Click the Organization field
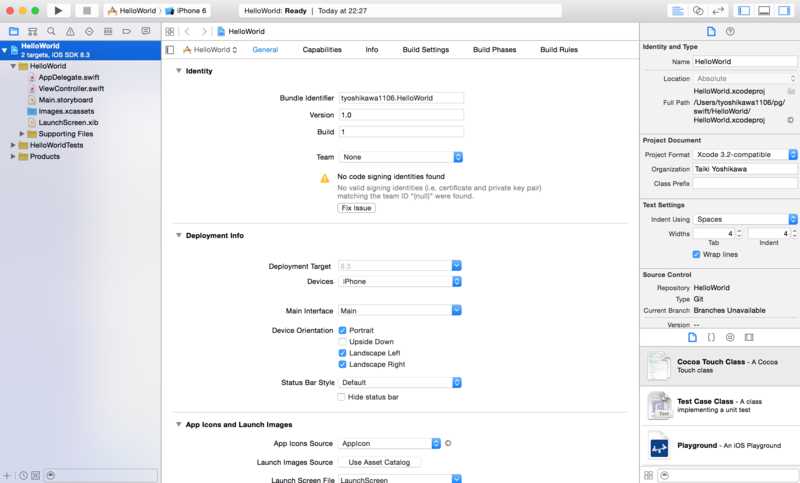The image size is (800, 483). (745, 169)
